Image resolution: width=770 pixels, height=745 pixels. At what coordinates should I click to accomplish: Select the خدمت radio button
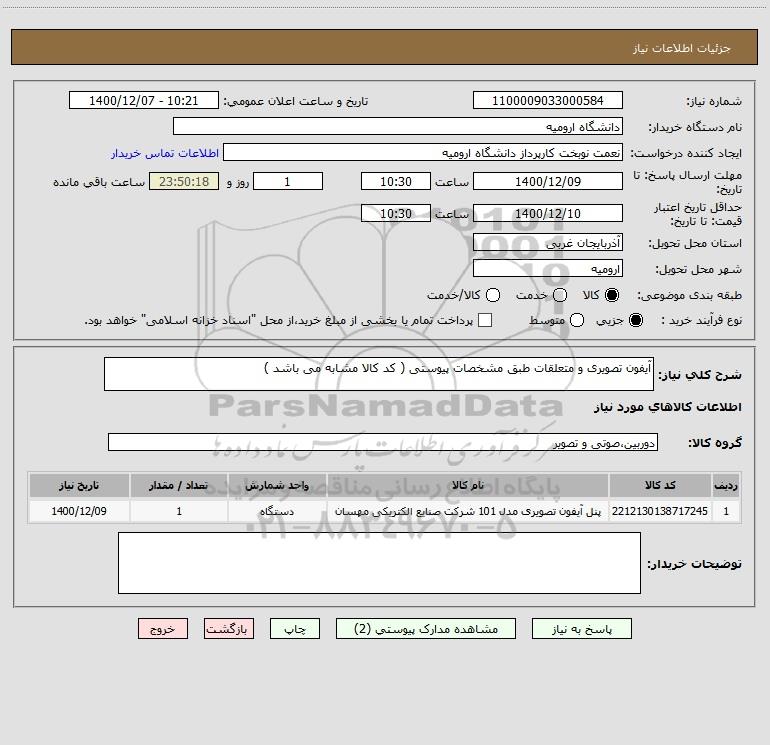(560, 295)
